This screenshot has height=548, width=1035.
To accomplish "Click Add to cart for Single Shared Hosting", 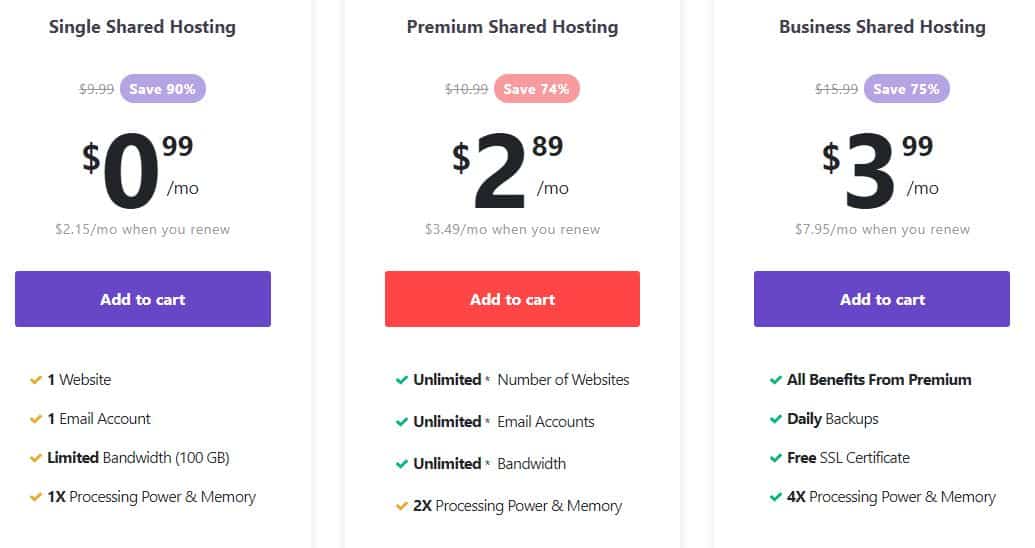I will pyautogui.click(x=143, y=299).
